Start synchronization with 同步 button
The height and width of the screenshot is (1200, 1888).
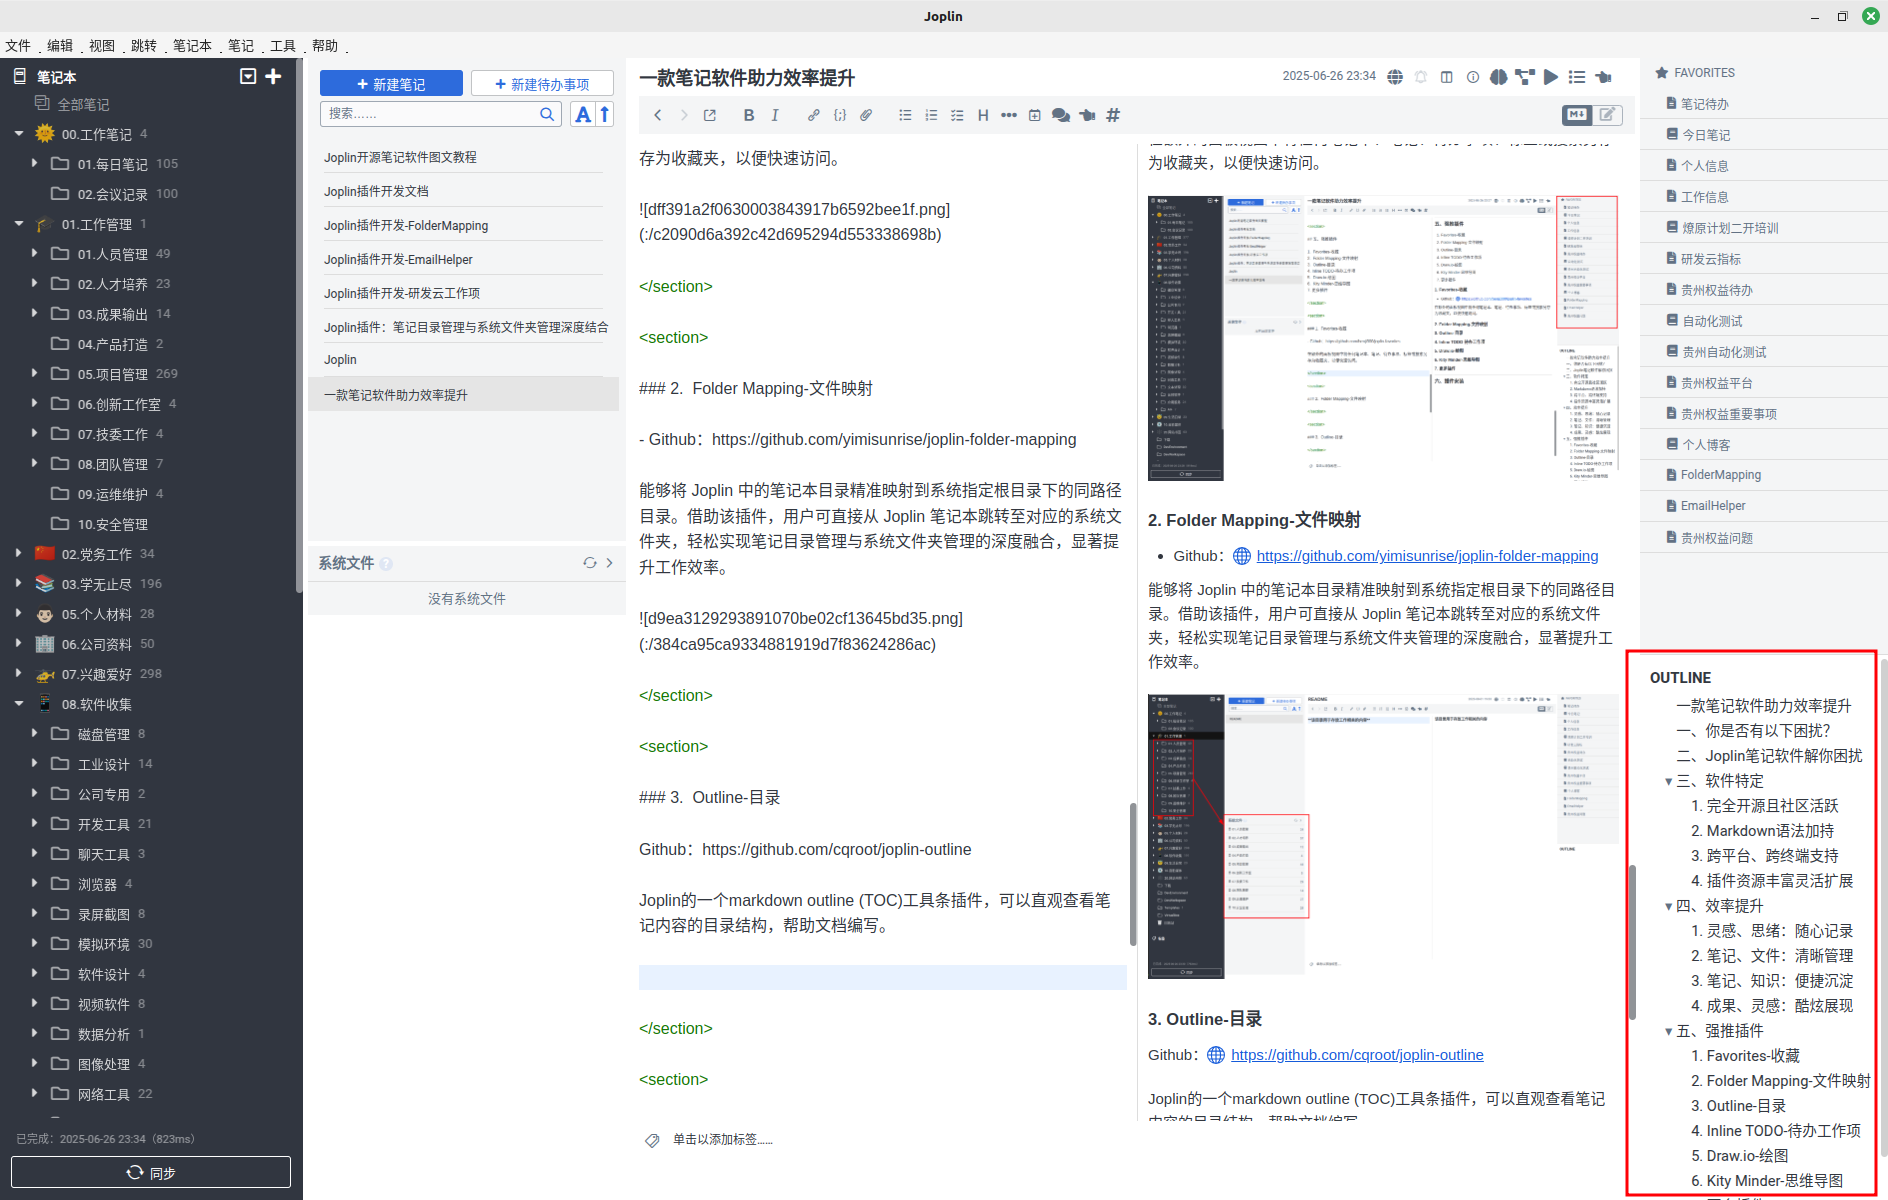[x=151, y=1172]
